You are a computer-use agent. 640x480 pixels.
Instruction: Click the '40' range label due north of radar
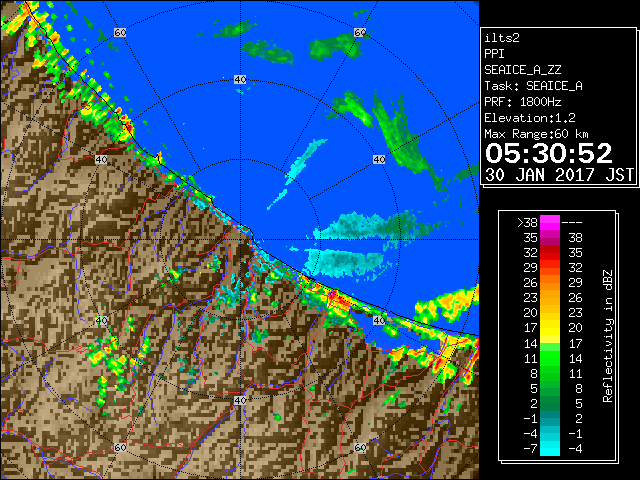coord(240,80)
